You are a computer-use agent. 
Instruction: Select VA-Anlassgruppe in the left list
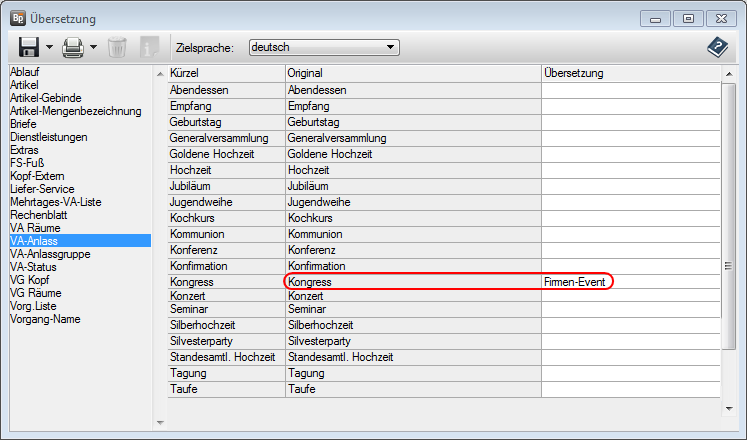53,254
